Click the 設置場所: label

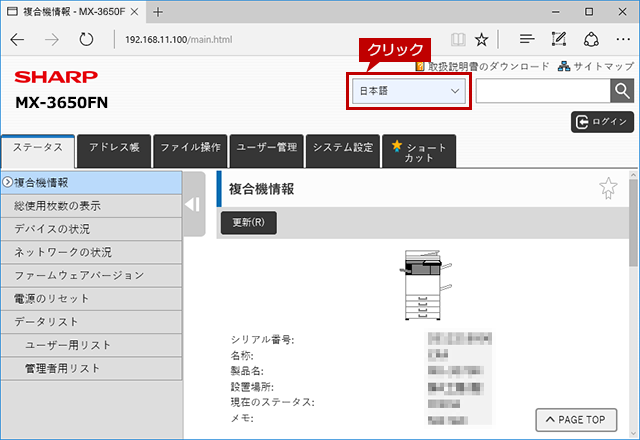click(252, 387)
